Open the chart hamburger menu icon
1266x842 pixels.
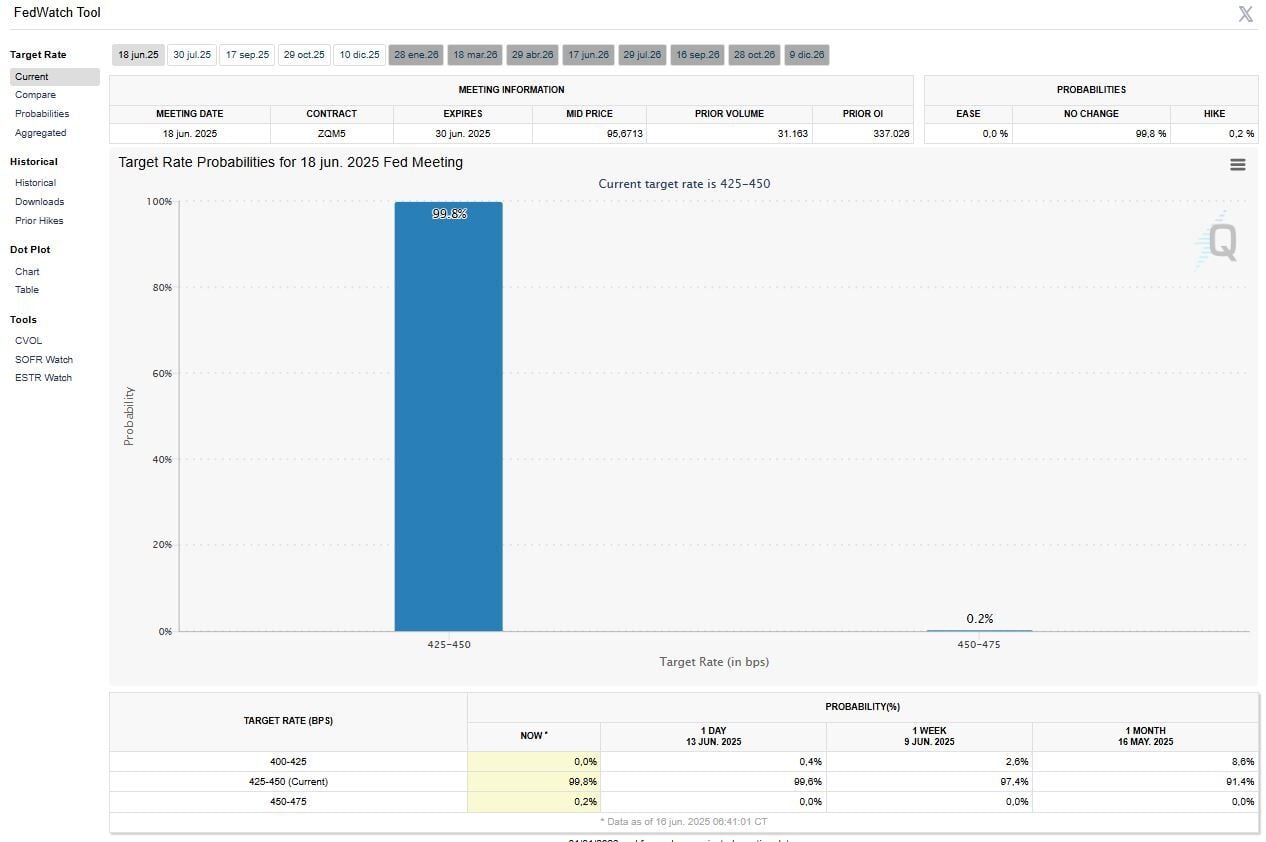[x=1237, y=165]
